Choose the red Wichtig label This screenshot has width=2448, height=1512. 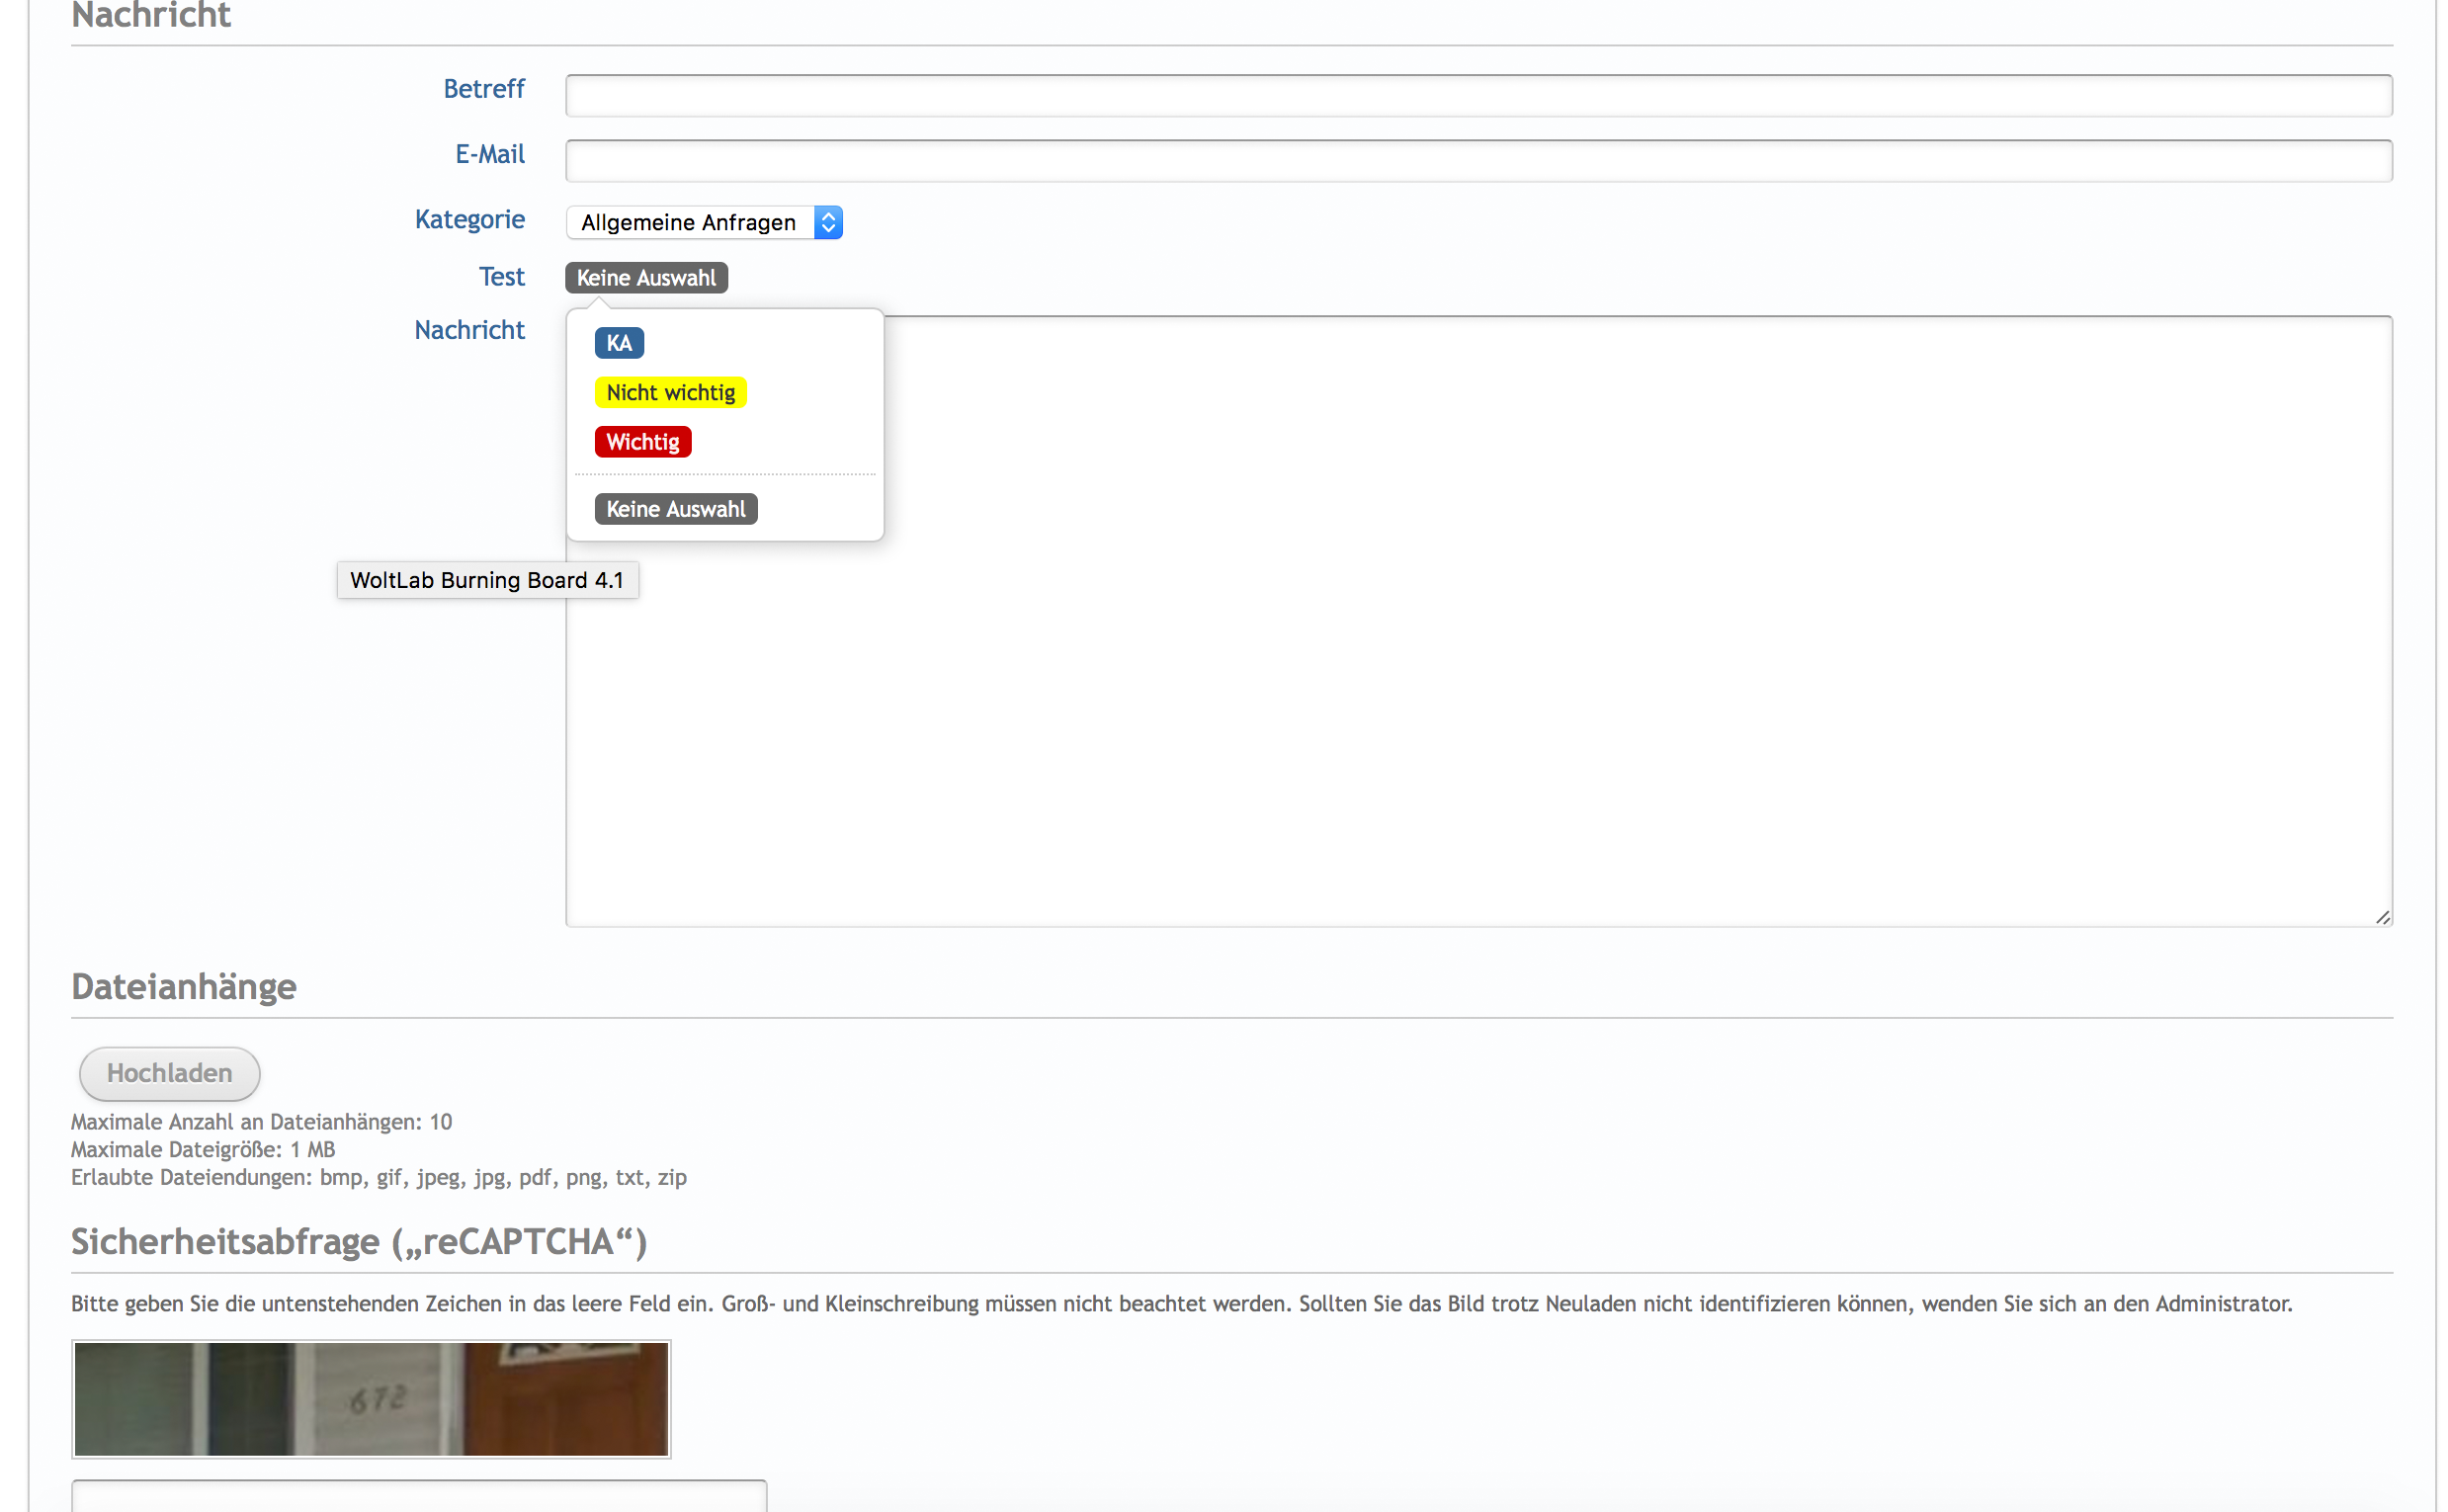point(642,442)
